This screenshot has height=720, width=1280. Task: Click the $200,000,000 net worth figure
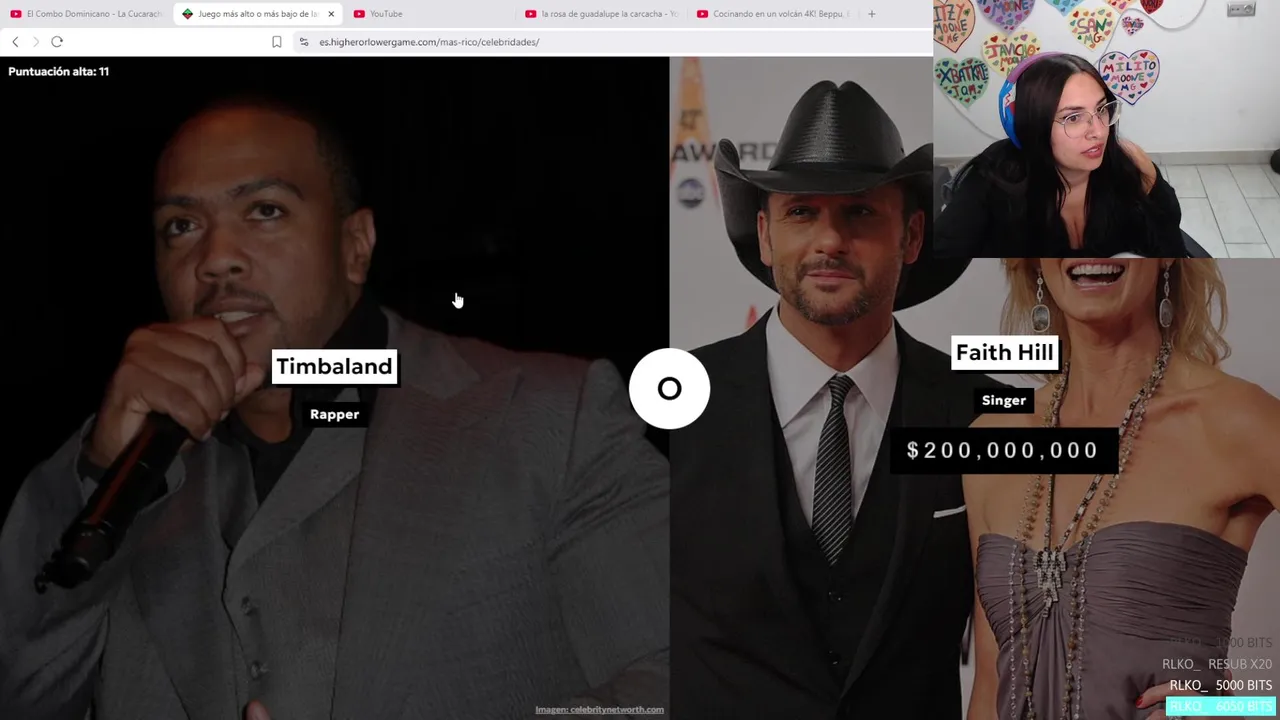click(1003, 450)
